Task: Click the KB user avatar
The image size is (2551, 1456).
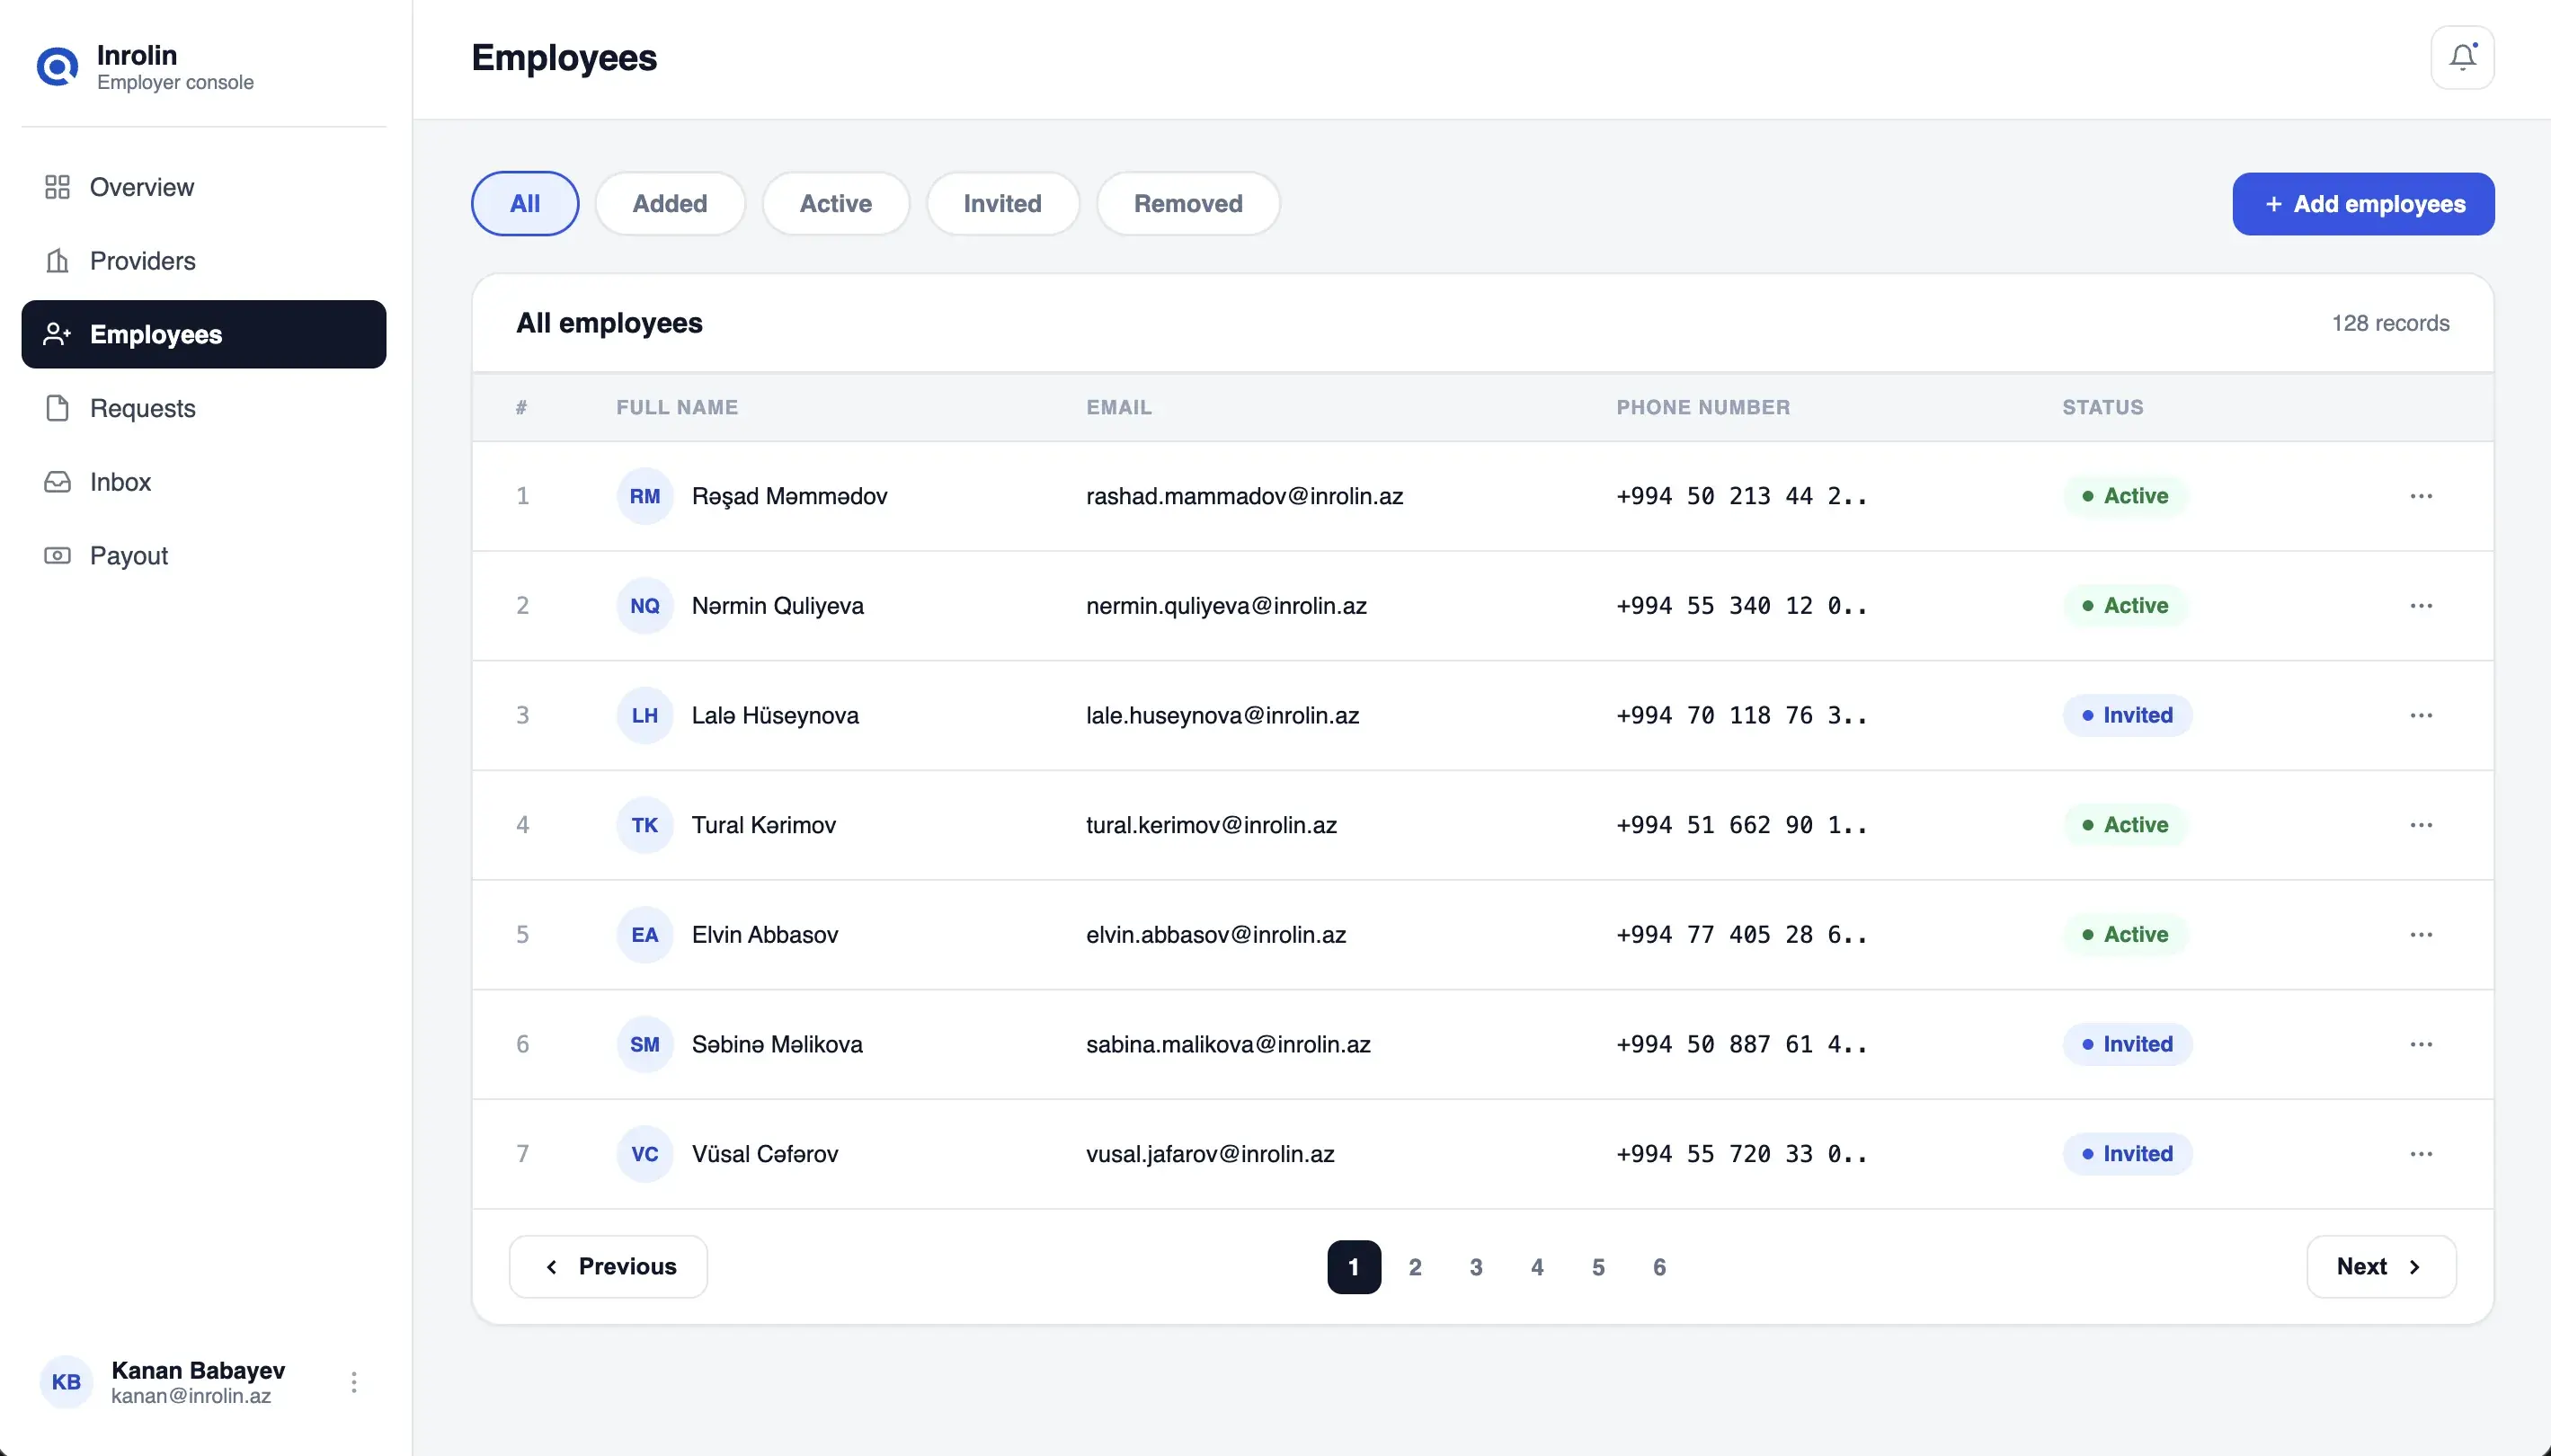Action: (66, 1382)
